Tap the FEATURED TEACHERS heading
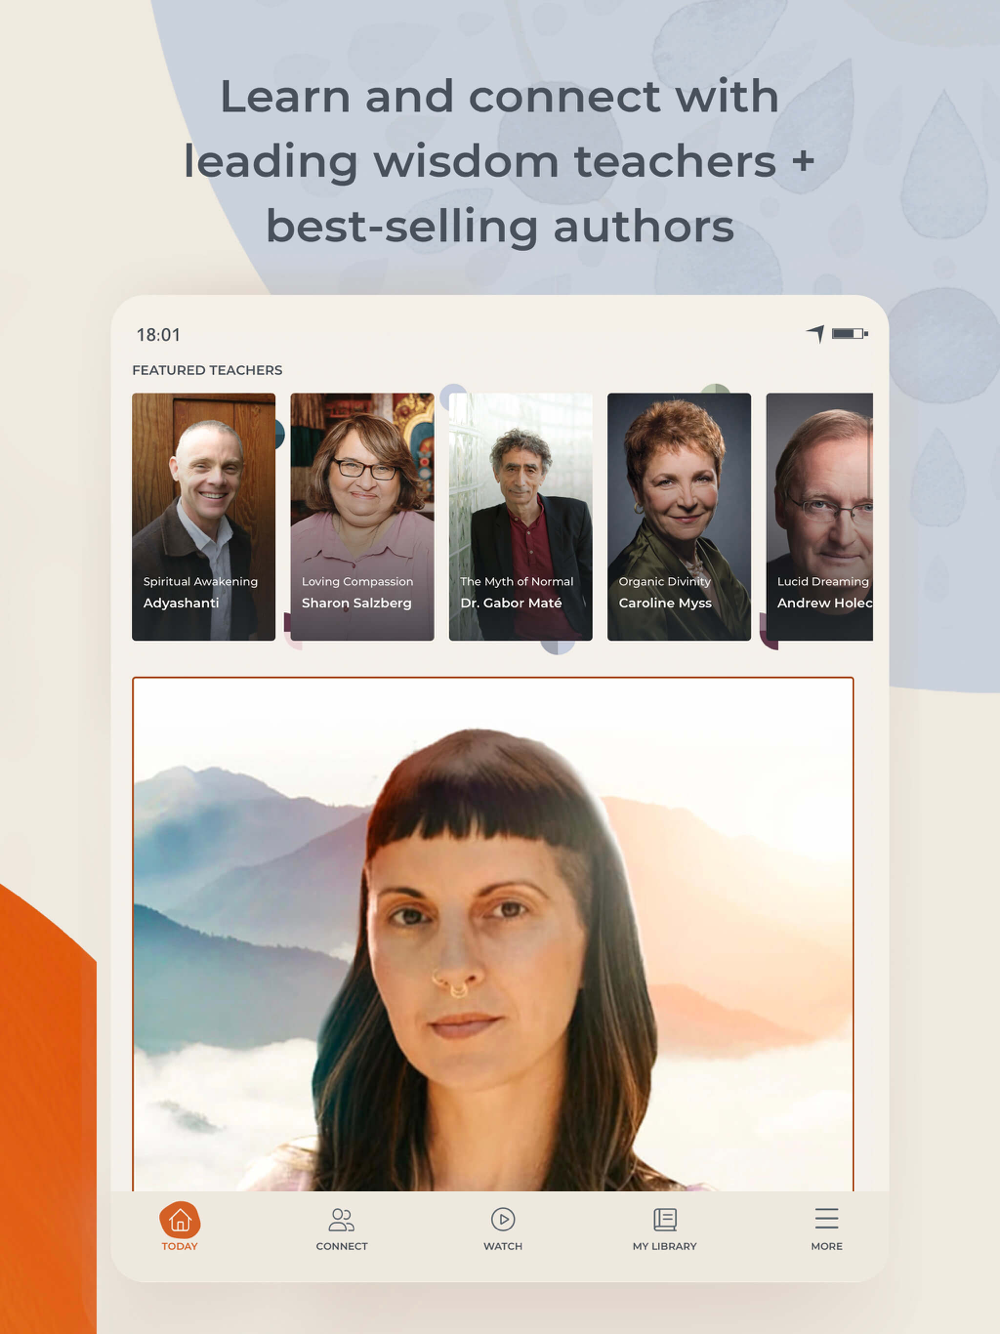The width and height of the screenshot is (1000, 1334). coord(207,370)
